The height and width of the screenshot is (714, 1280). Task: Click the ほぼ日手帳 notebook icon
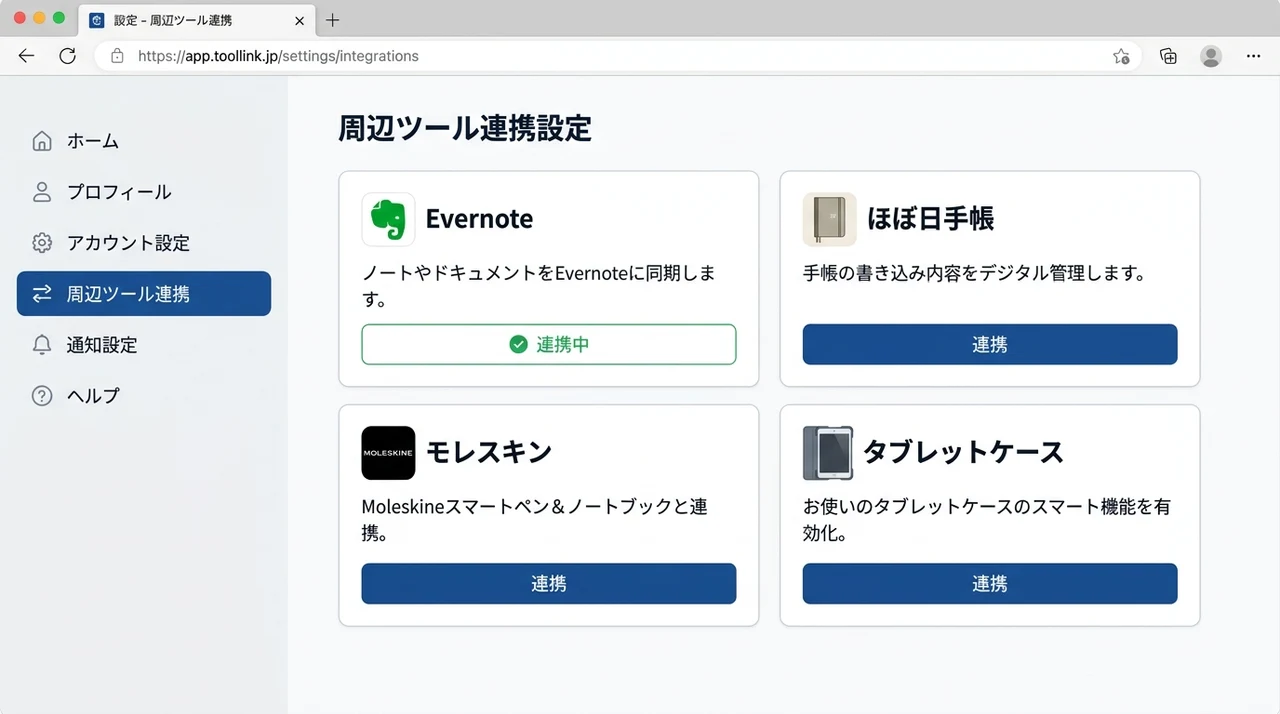point(829,219)
